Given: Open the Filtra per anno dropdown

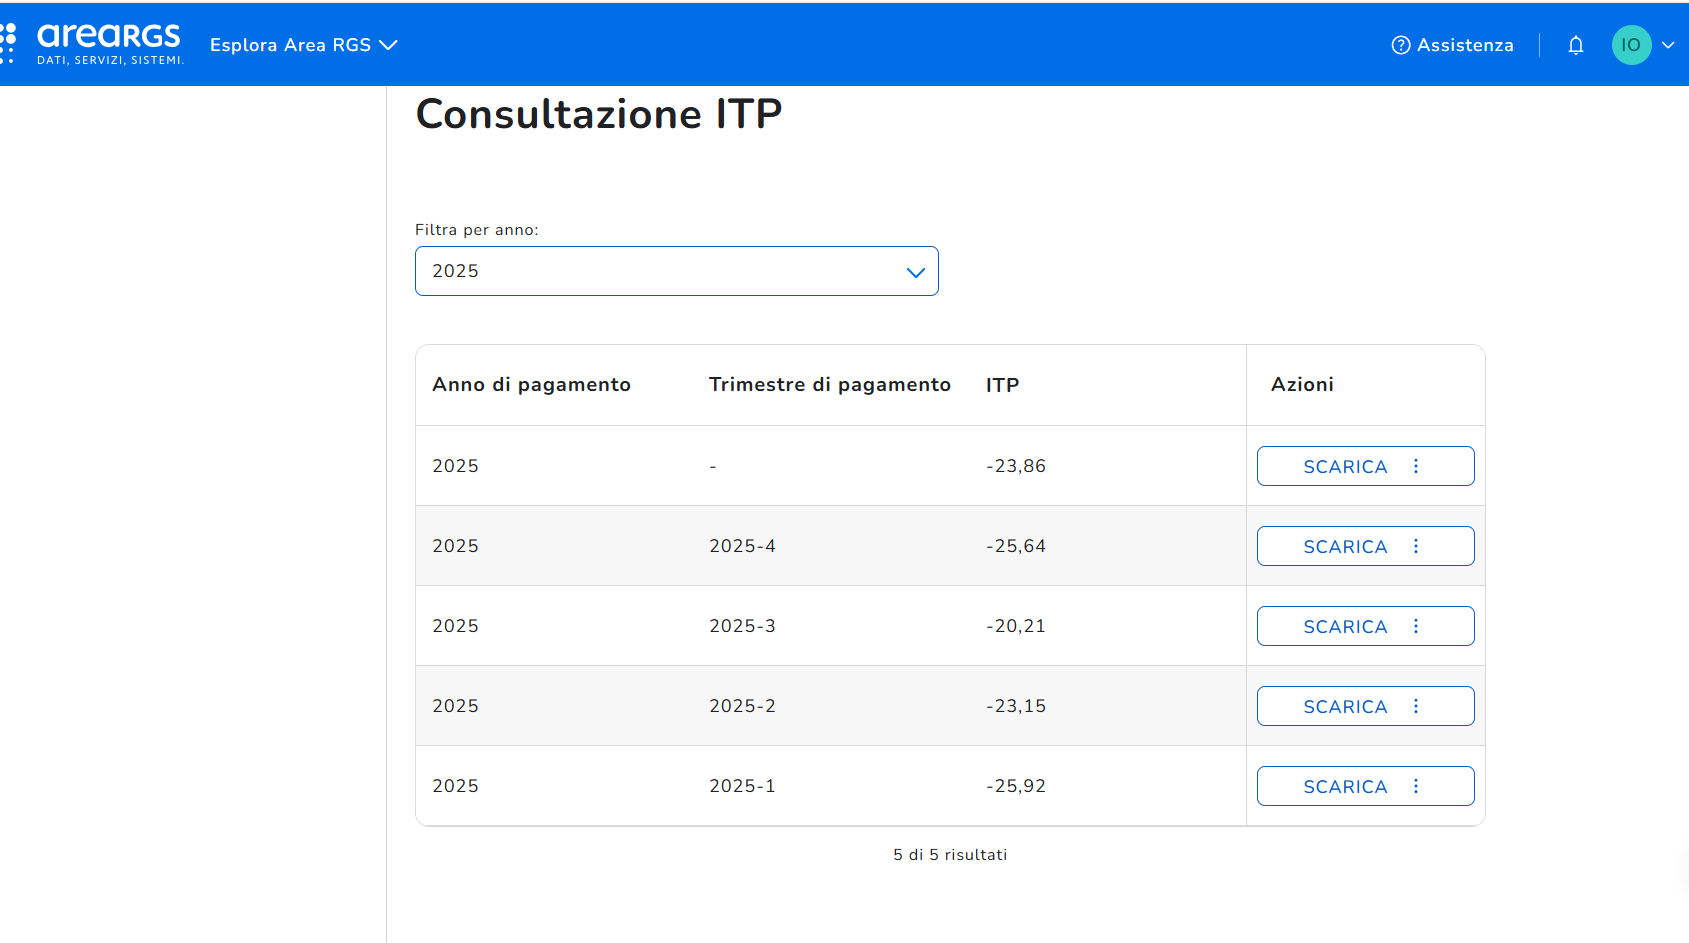Looking at the screenshot, I should coord(676,271).
